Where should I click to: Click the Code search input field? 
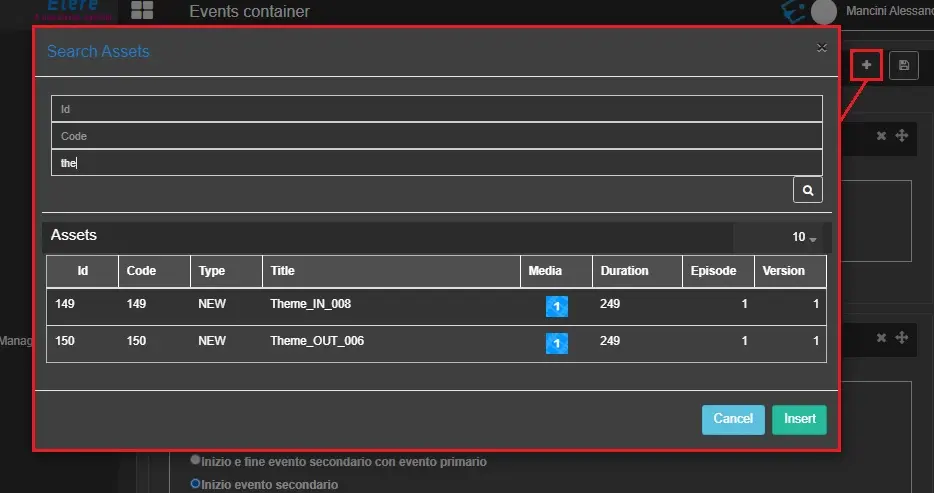point(436,136)
